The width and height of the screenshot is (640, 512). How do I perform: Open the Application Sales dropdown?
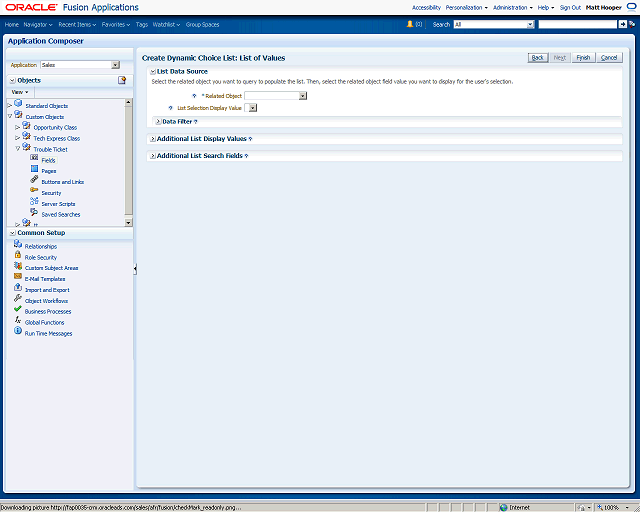pos(116,65)
